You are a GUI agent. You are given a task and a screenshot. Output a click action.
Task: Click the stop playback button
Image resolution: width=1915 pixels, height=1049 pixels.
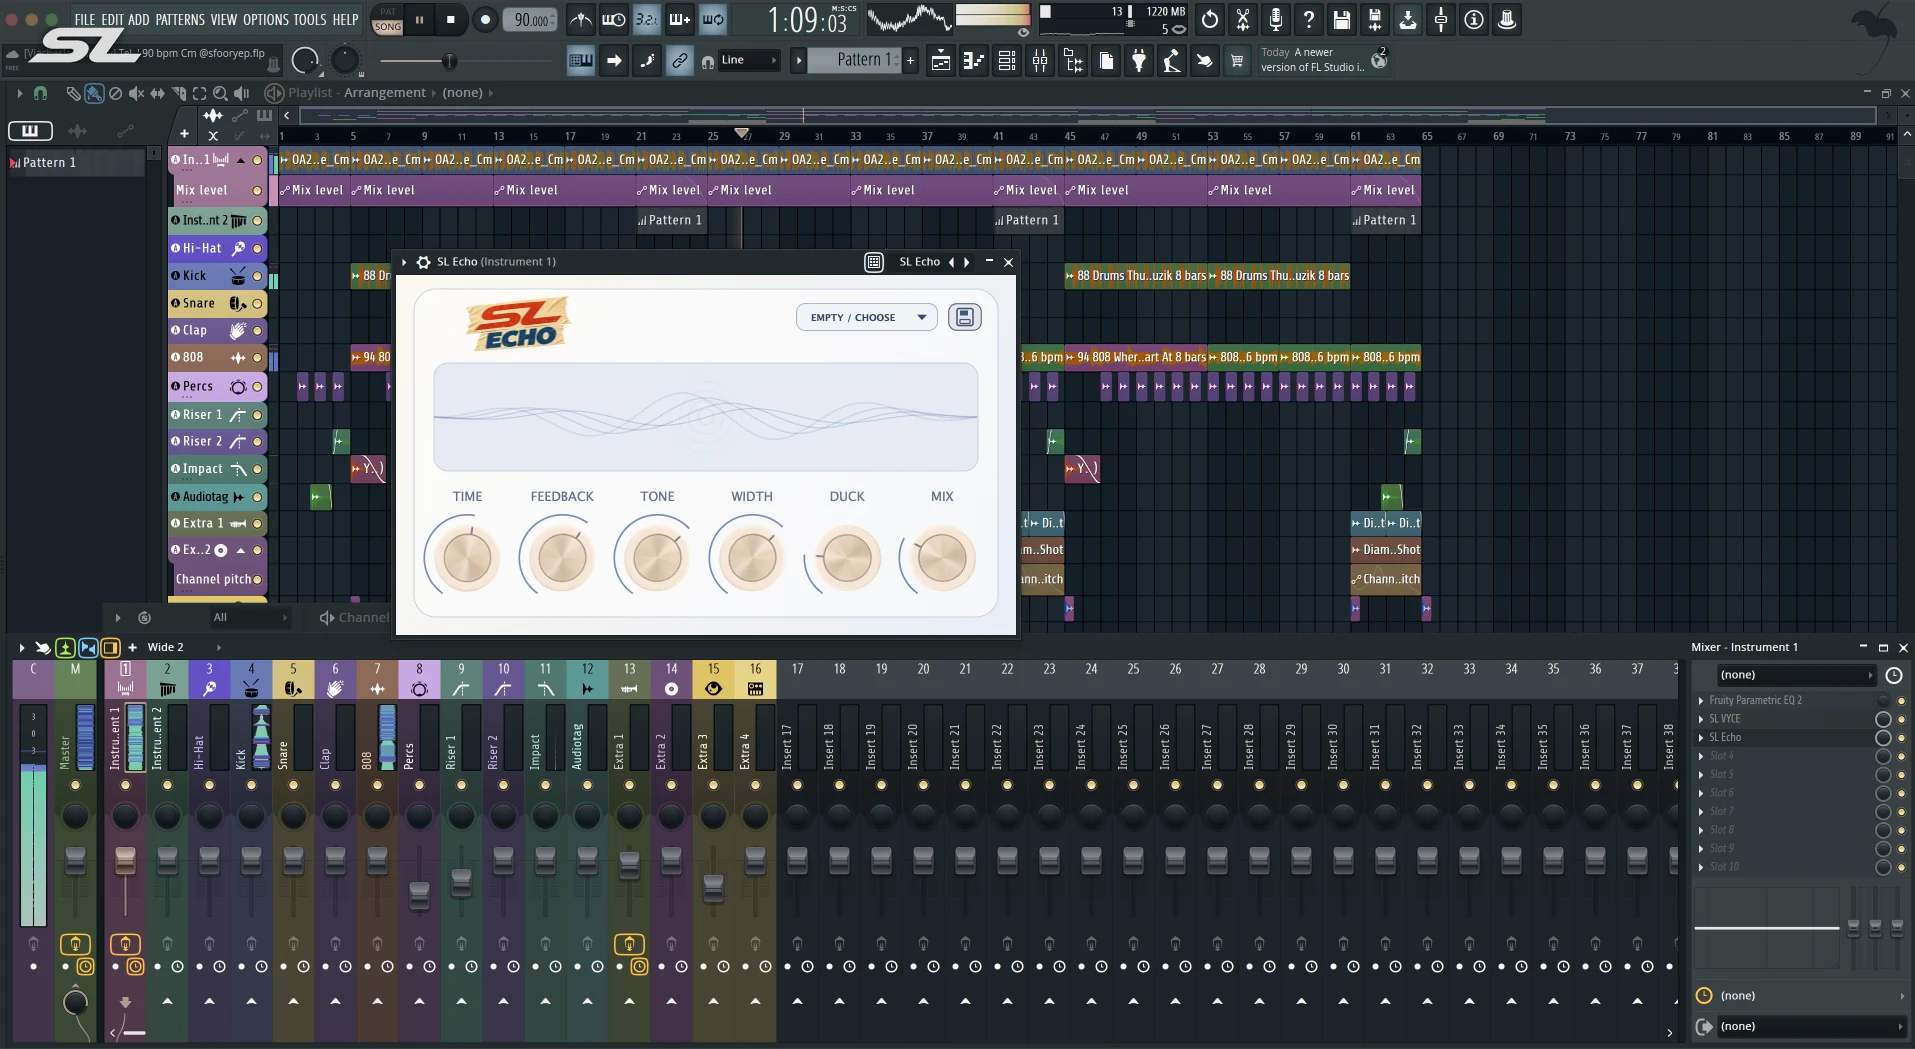click(451, 19)
